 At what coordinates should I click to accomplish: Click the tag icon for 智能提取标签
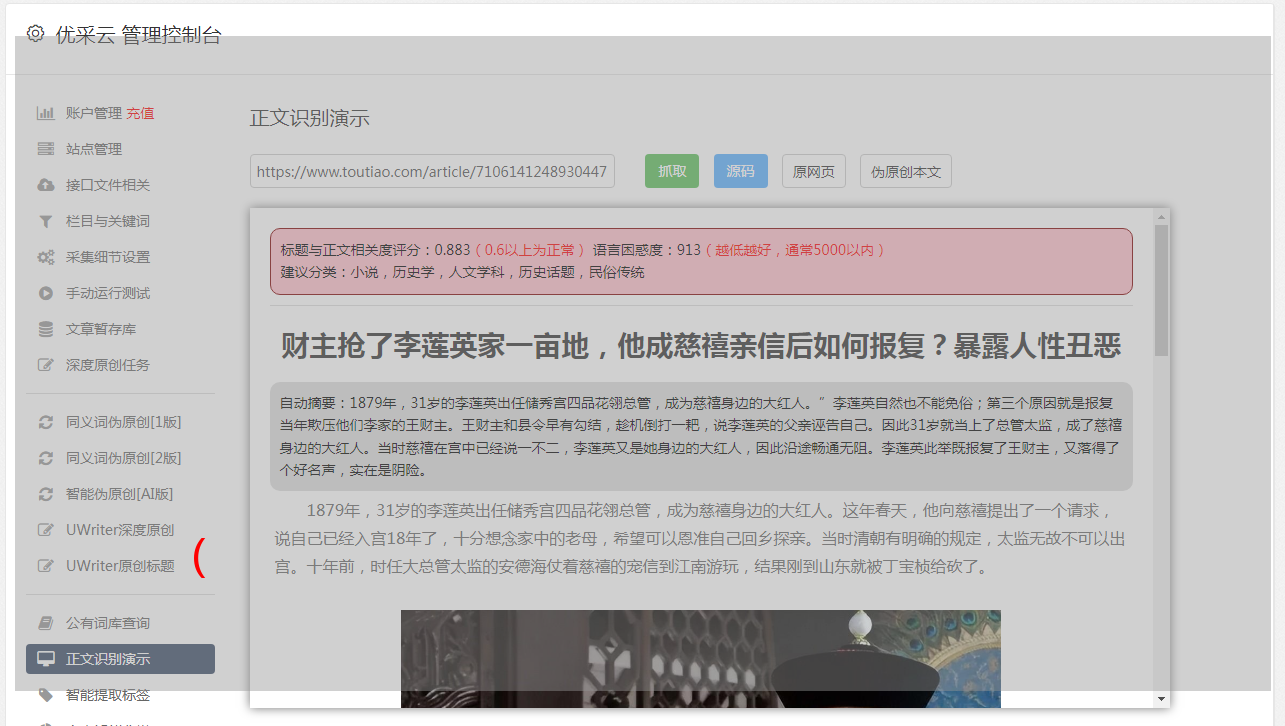pos(45,695)
